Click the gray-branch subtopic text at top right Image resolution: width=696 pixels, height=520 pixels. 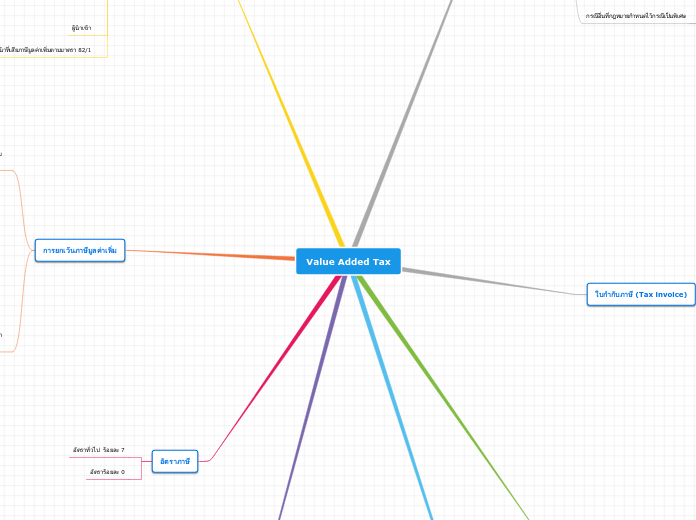636,16
